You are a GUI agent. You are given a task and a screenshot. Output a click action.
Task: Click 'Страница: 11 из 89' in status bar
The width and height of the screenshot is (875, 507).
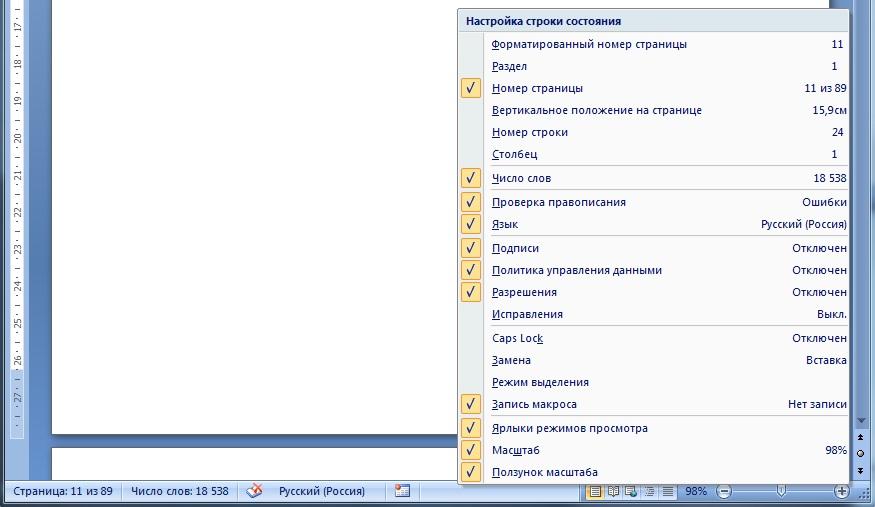[62, 491]
